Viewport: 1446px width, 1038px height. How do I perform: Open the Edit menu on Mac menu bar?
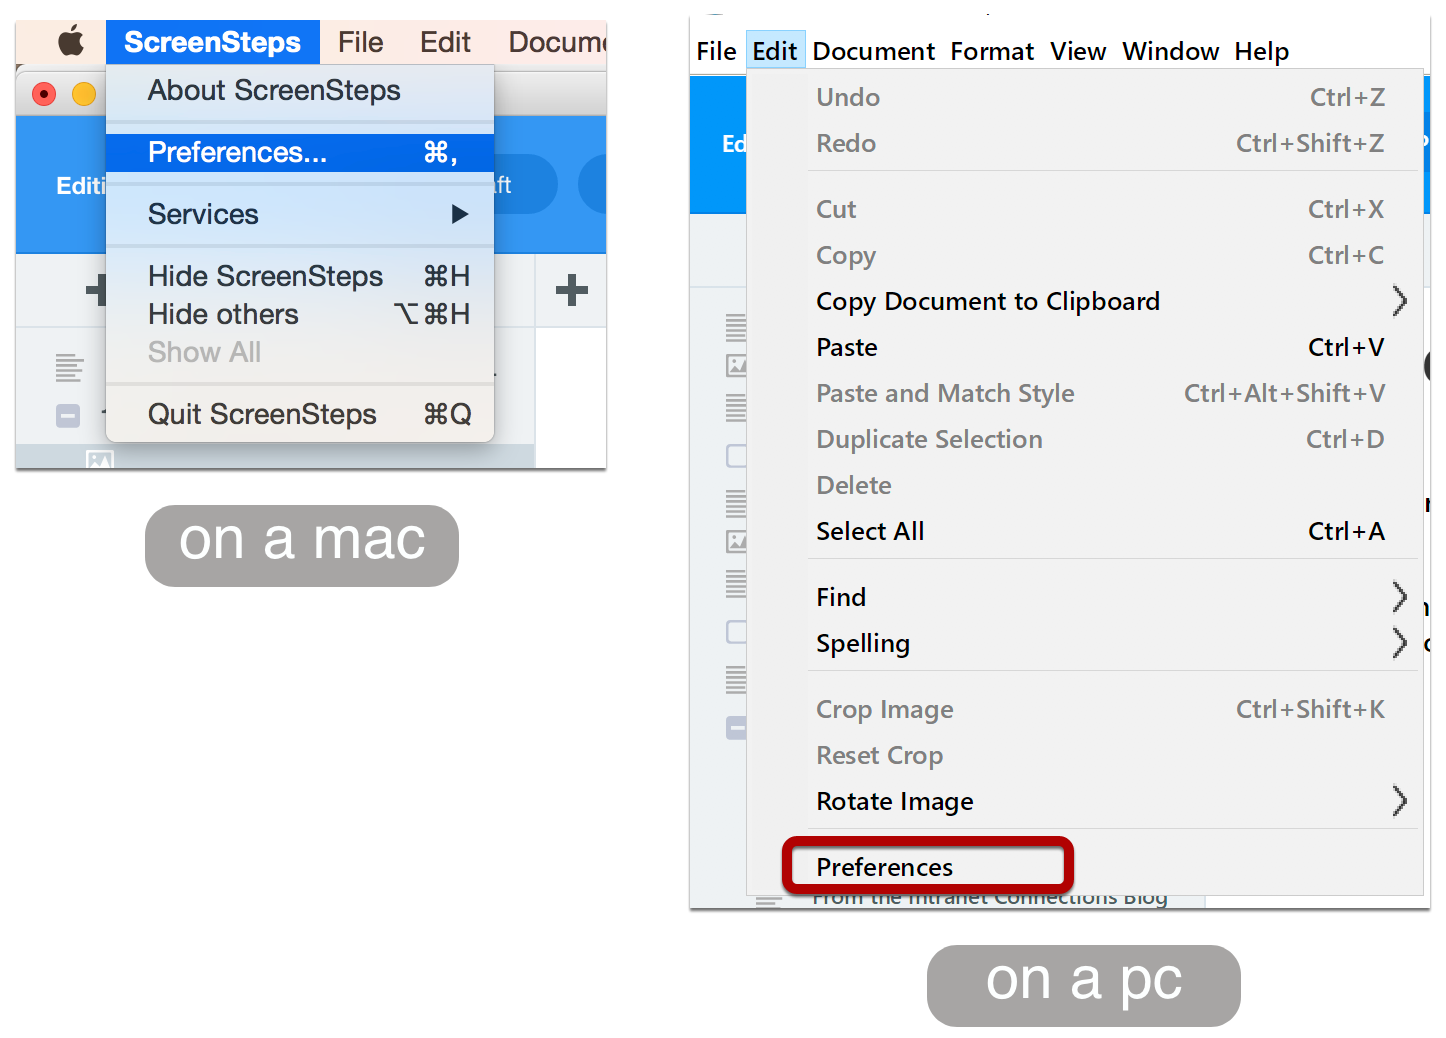(x=445, y=42)
